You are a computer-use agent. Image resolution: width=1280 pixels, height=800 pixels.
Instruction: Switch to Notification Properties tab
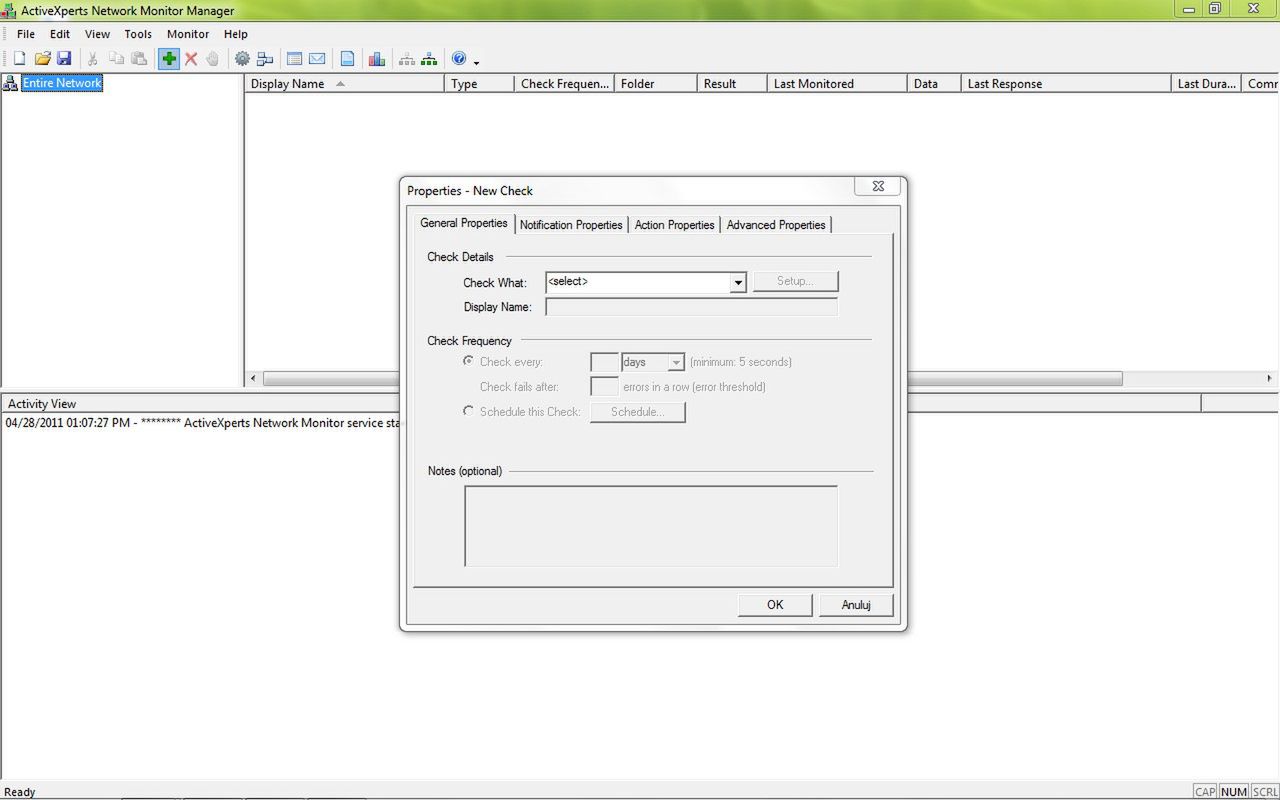coord(571,225)
